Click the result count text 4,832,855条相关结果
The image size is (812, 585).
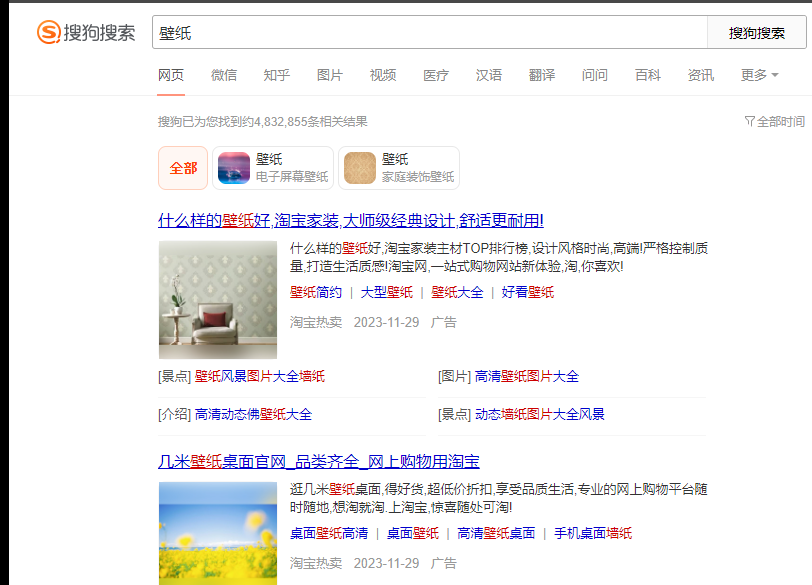tap(310, 122)
